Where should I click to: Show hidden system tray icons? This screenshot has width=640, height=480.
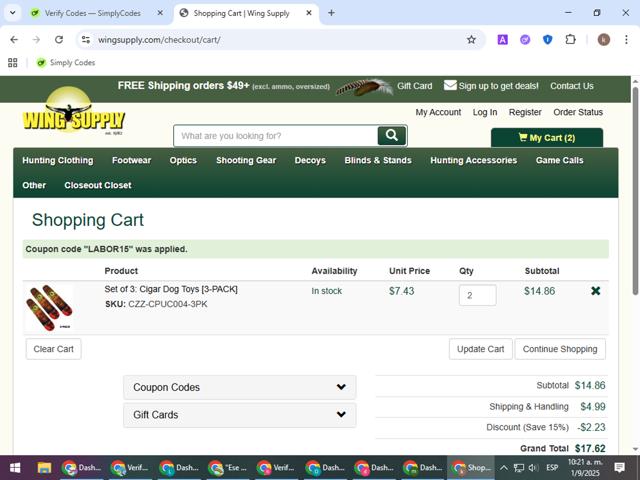(504, 468)
